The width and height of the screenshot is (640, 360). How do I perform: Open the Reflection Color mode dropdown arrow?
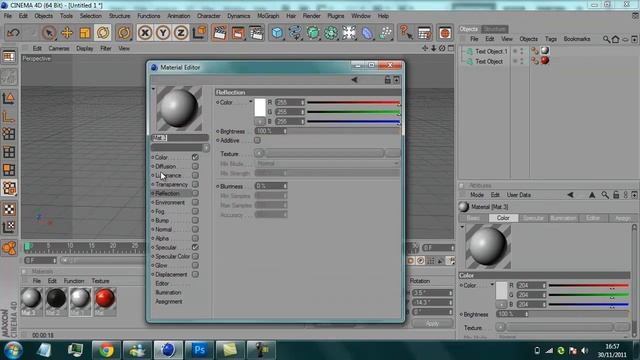point(250,102)
